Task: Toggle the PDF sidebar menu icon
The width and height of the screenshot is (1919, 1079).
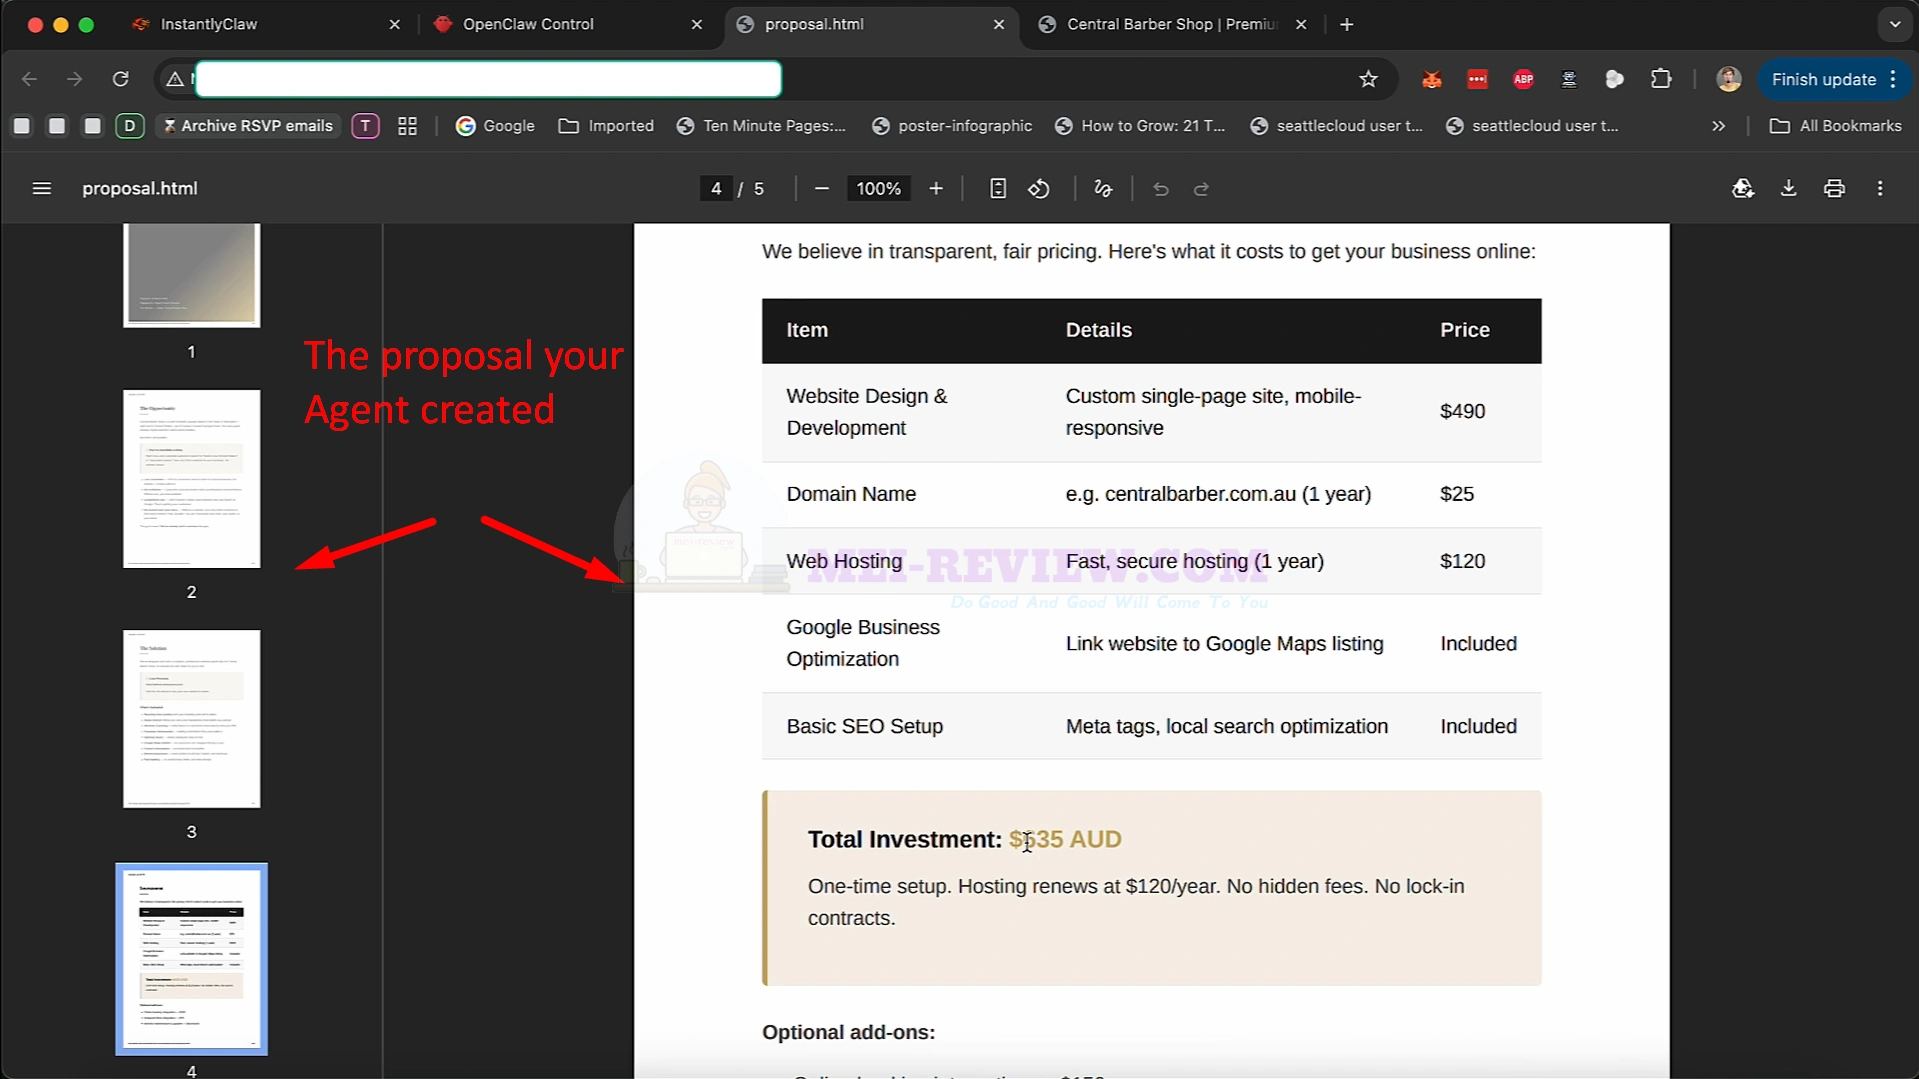Action: (x=41, y=188)
